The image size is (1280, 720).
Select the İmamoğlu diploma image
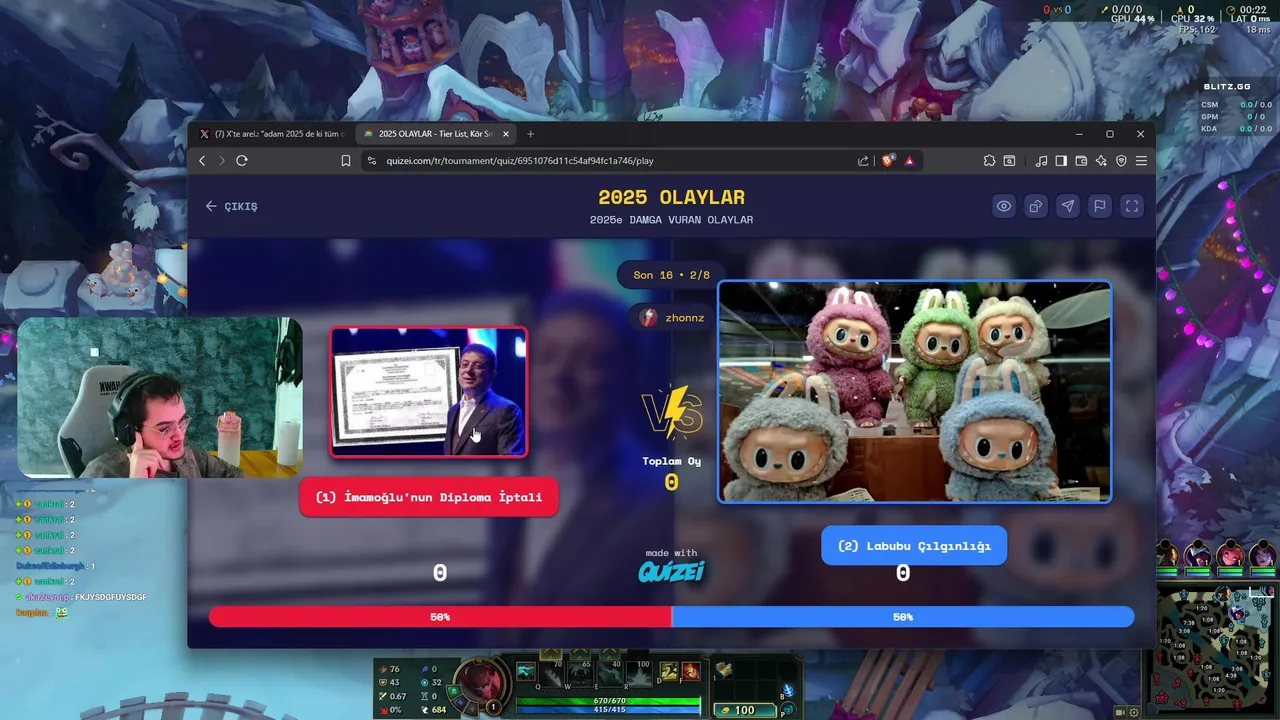pos(429,392)
